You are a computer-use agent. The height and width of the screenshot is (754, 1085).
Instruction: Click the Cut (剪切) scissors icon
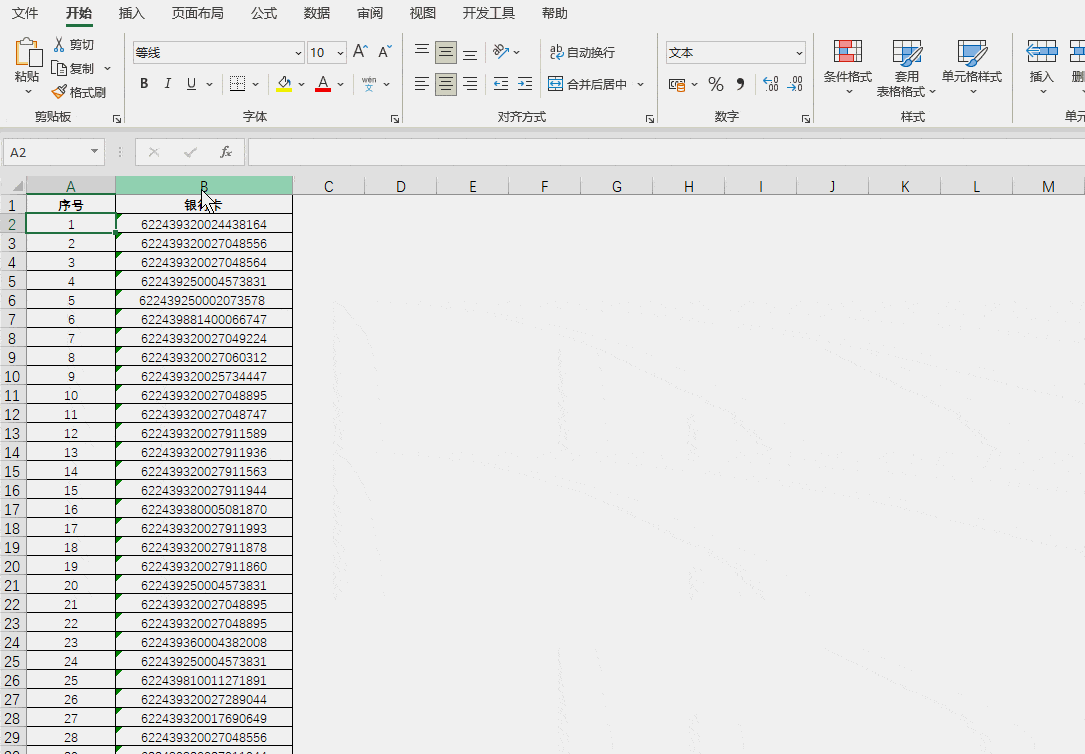[x=59, y=45]
